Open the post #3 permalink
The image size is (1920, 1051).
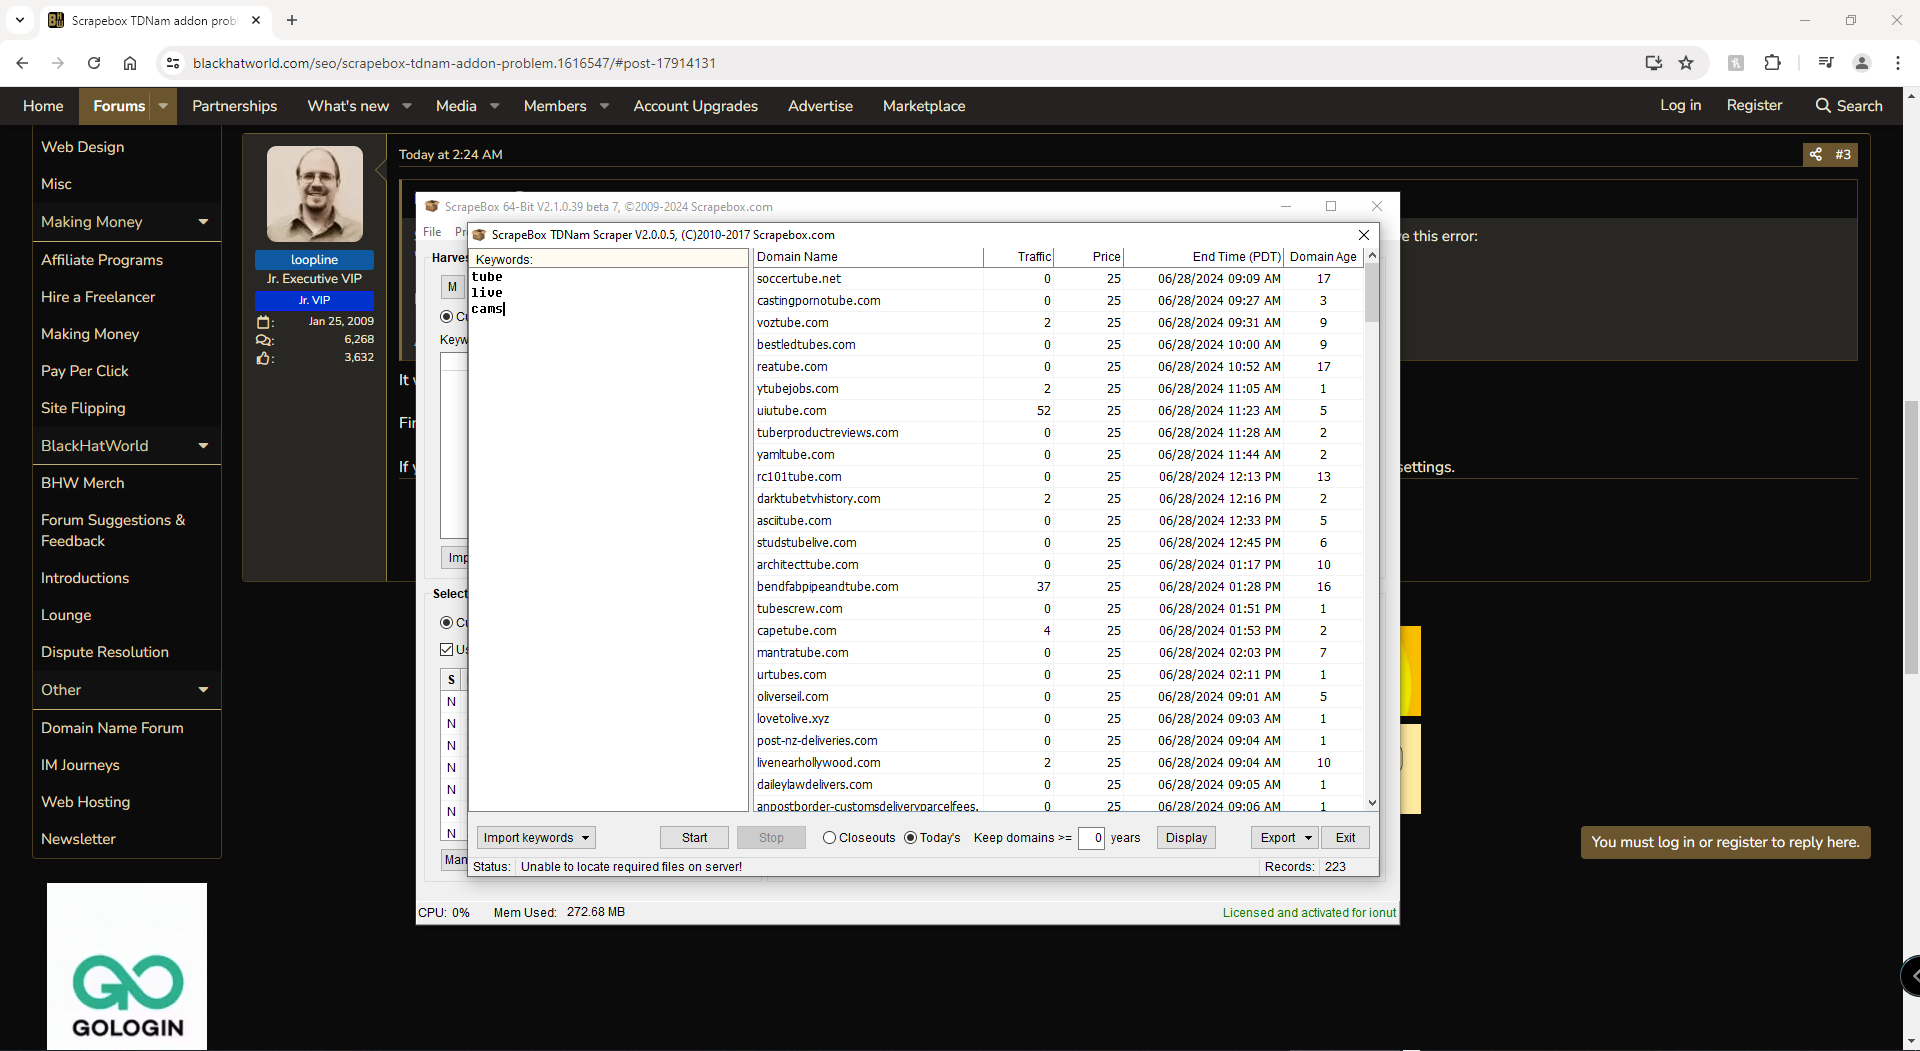1843,154
